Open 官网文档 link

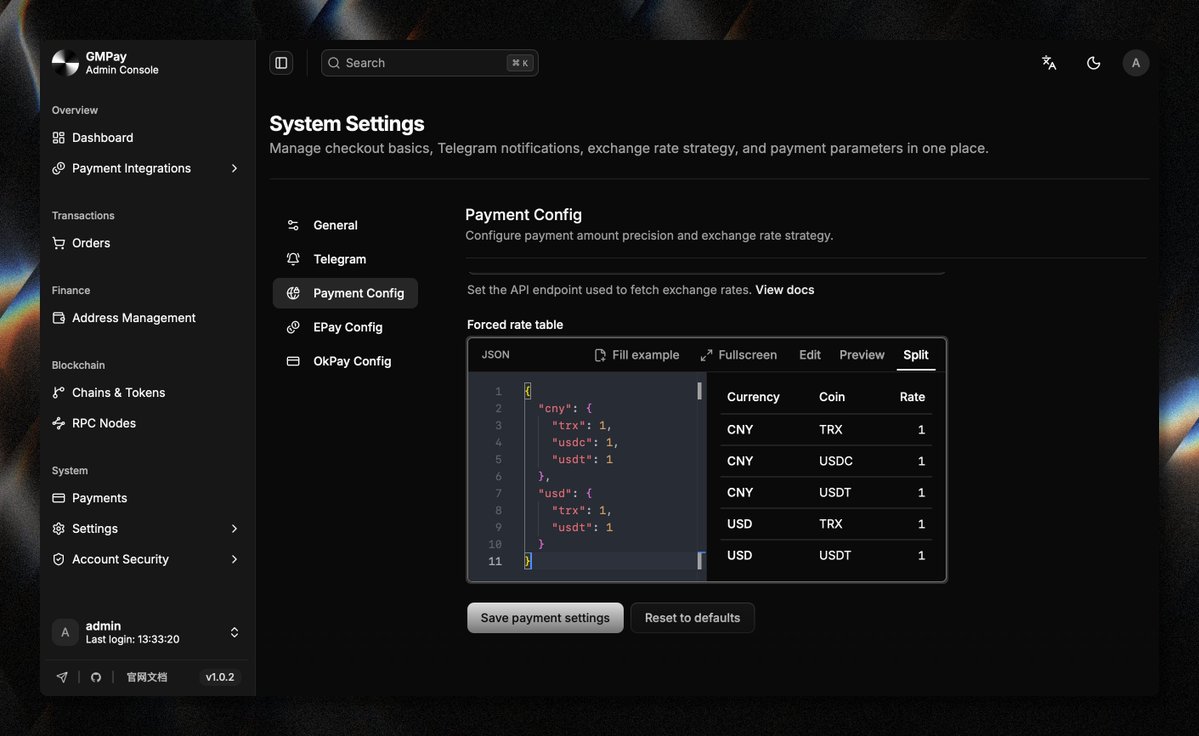point(147,677)
